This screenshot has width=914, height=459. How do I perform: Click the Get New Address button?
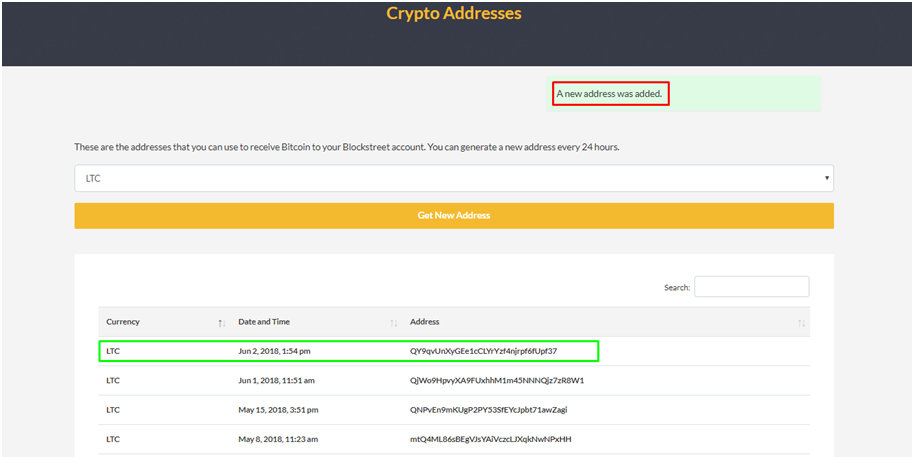[454, 216]
